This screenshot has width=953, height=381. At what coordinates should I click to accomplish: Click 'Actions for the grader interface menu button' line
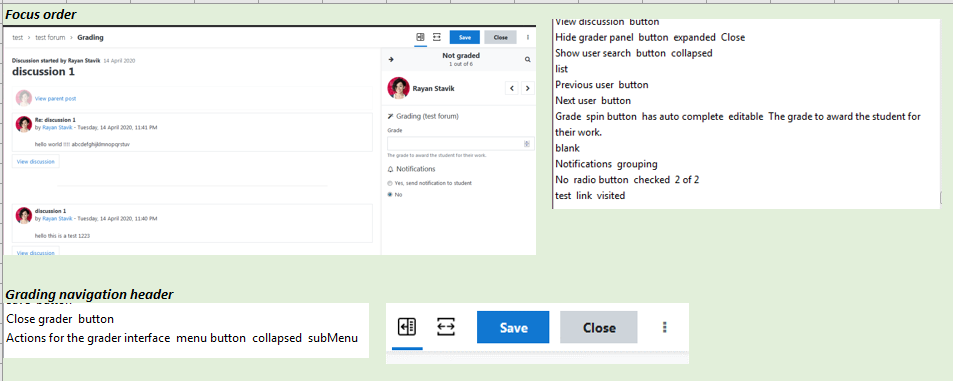click(182, 338)
